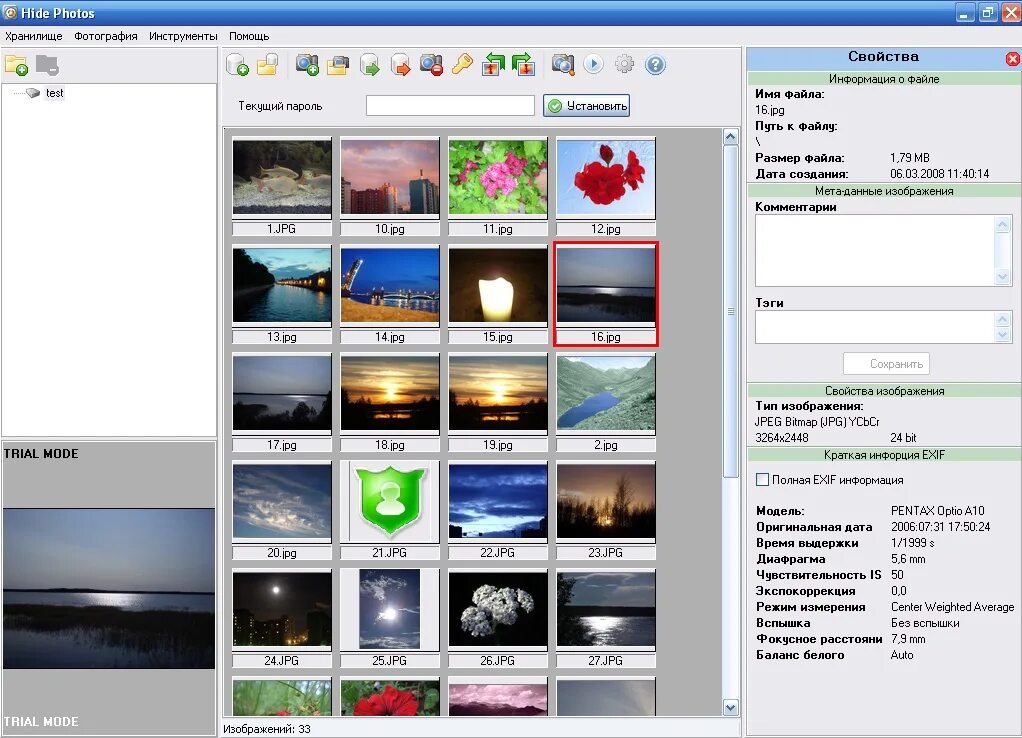Select the 17.jpg thumbnail

[282, 393]
